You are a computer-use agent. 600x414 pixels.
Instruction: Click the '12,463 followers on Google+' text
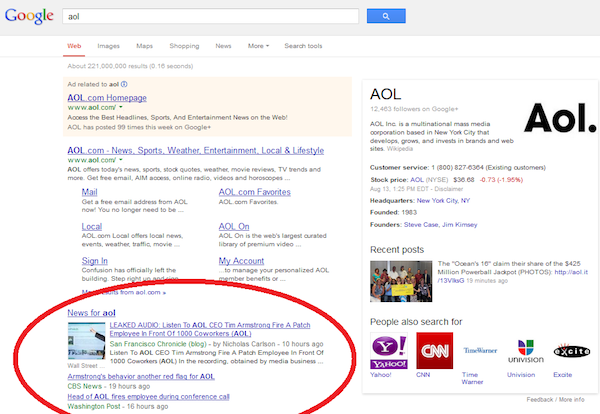(414, 109)
